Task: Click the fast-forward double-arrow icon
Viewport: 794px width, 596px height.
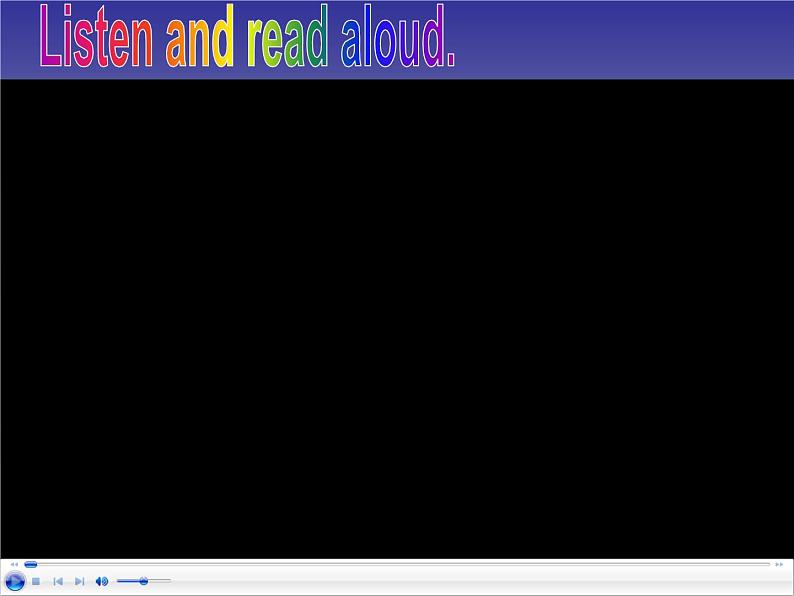Action: (x=779, y=564)
